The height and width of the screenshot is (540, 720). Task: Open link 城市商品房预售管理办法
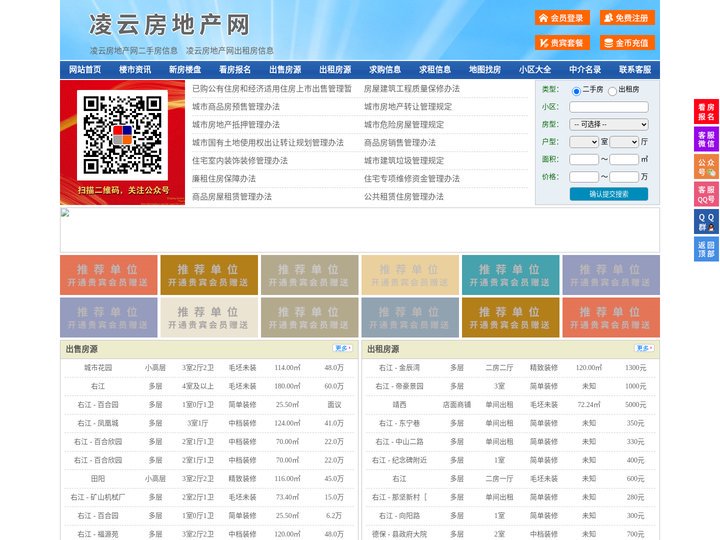236,107
